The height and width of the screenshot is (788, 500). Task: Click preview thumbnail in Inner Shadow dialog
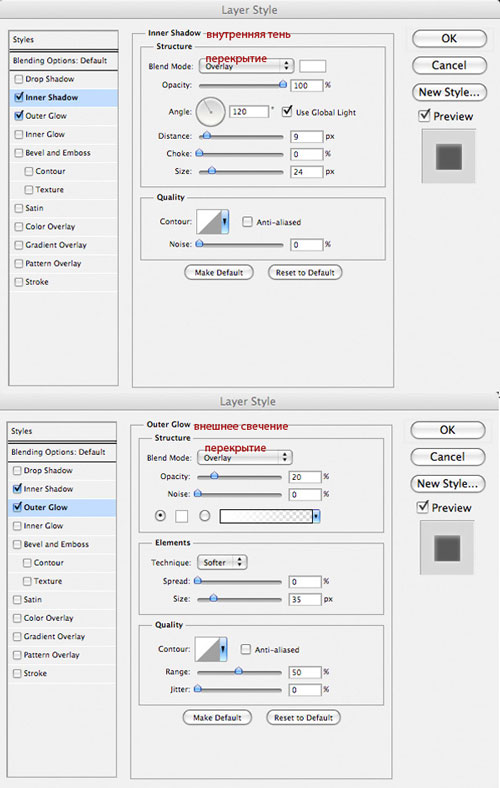tap(449, 156)
